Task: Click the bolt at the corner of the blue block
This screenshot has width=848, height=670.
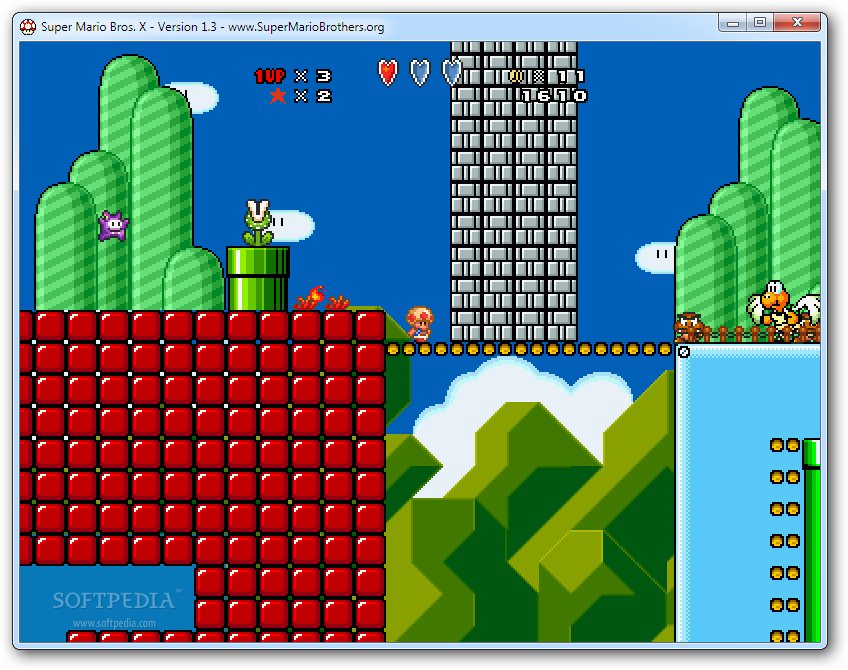Action: pyautogui.click(x=684, y=352)
